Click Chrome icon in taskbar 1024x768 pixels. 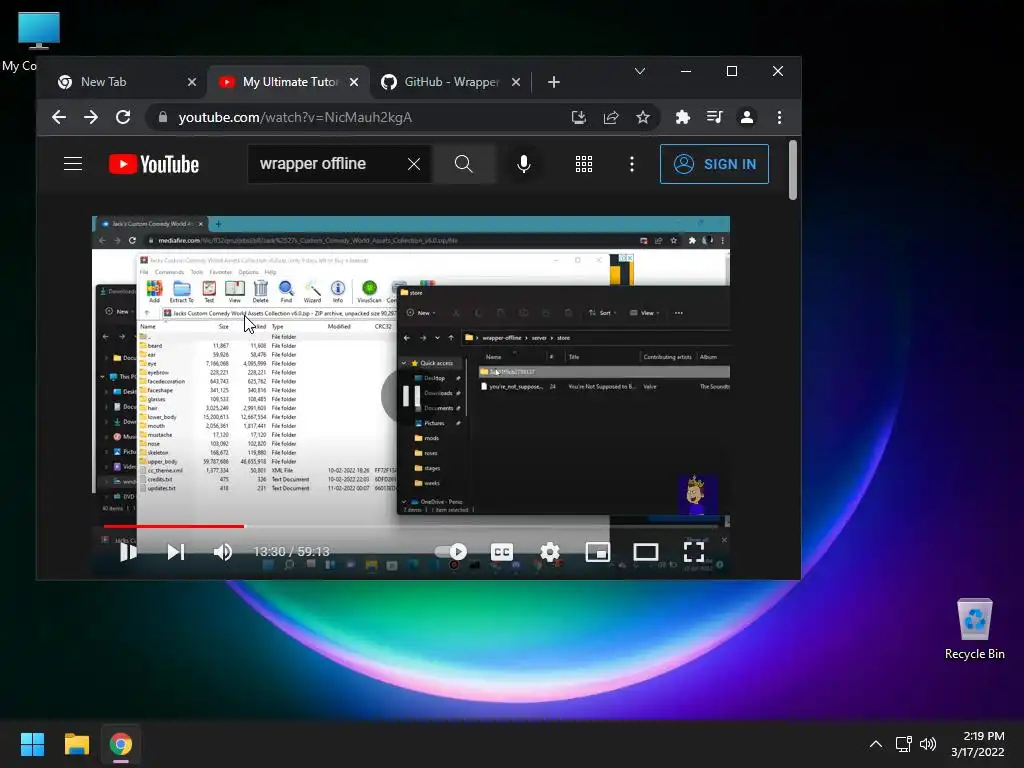click(121, 744)
